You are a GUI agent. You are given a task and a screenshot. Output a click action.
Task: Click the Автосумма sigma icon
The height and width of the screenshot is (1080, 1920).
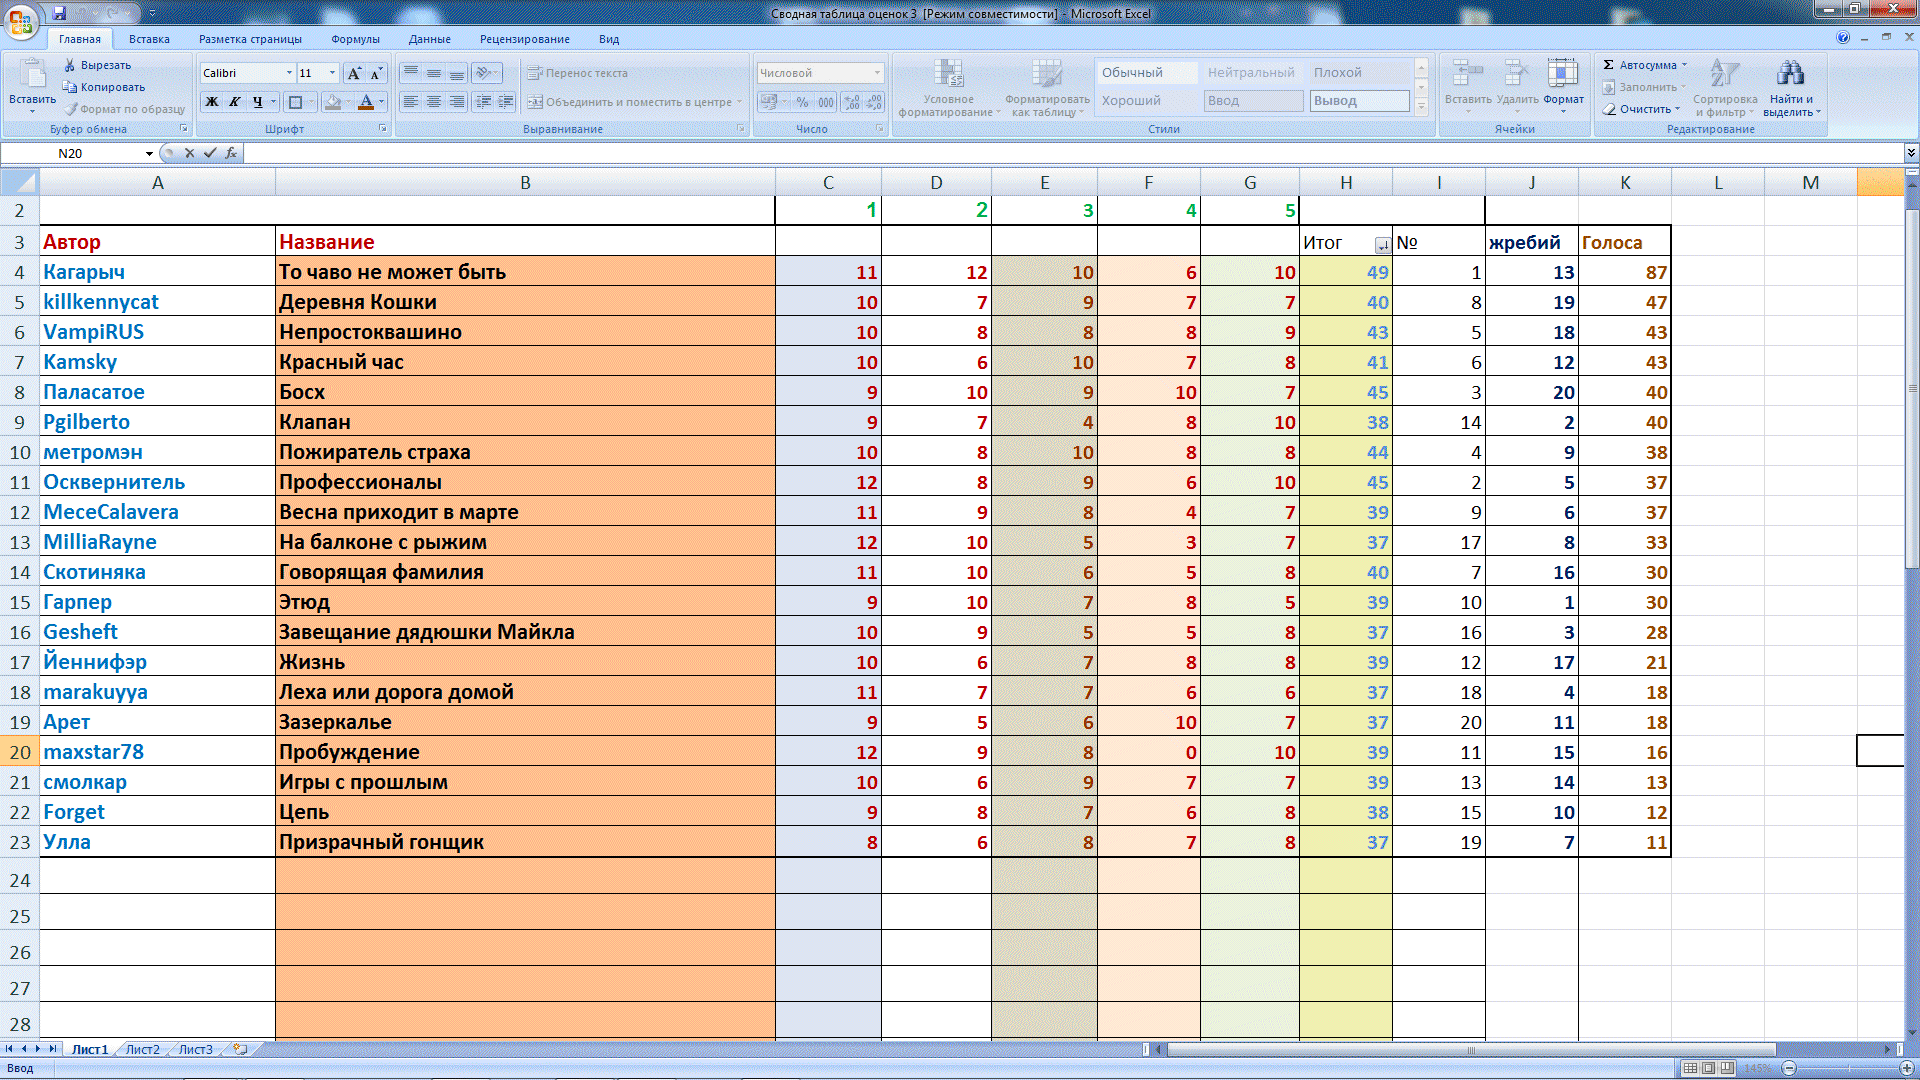pyautogui.click(x=1609, y=65)
